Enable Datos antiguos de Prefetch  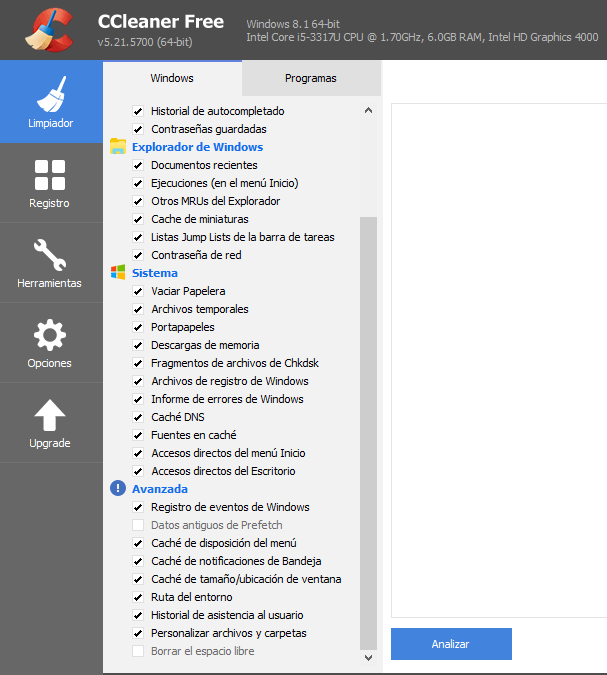pyautogui.click(x=138, y=525)
